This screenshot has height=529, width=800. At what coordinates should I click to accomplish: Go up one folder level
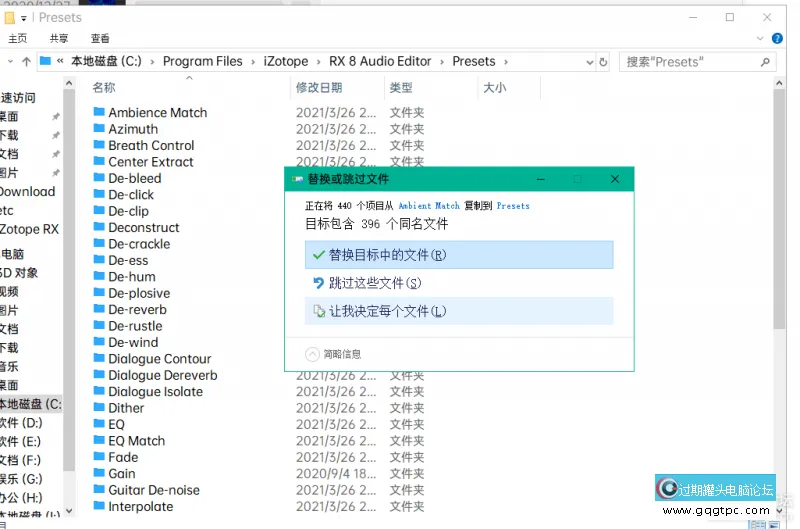(26, 62)
